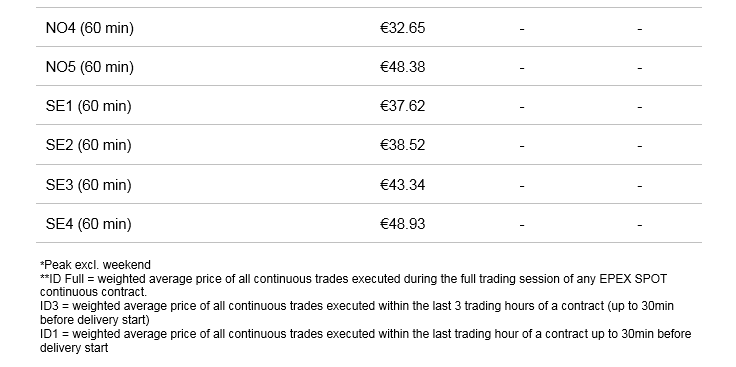Screen dimensions: 736x367
Task: Click the €37.62 price for SE1
Action: tap(403, 106)
